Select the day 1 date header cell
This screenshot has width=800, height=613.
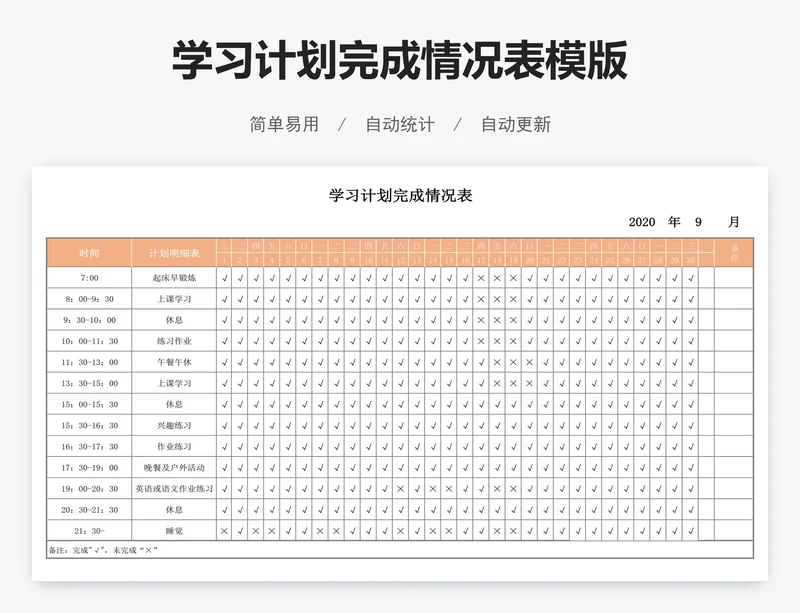224,260
